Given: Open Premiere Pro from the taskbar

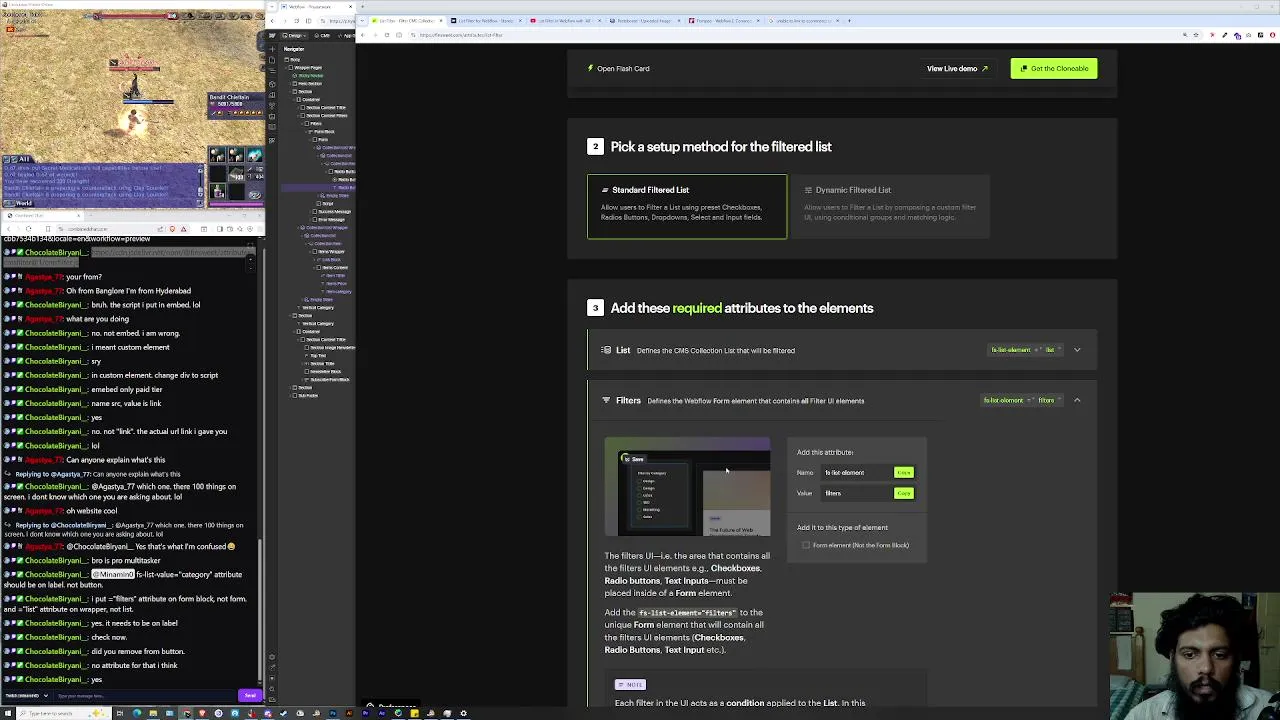Looking at the screenshot, I should 365,713.
